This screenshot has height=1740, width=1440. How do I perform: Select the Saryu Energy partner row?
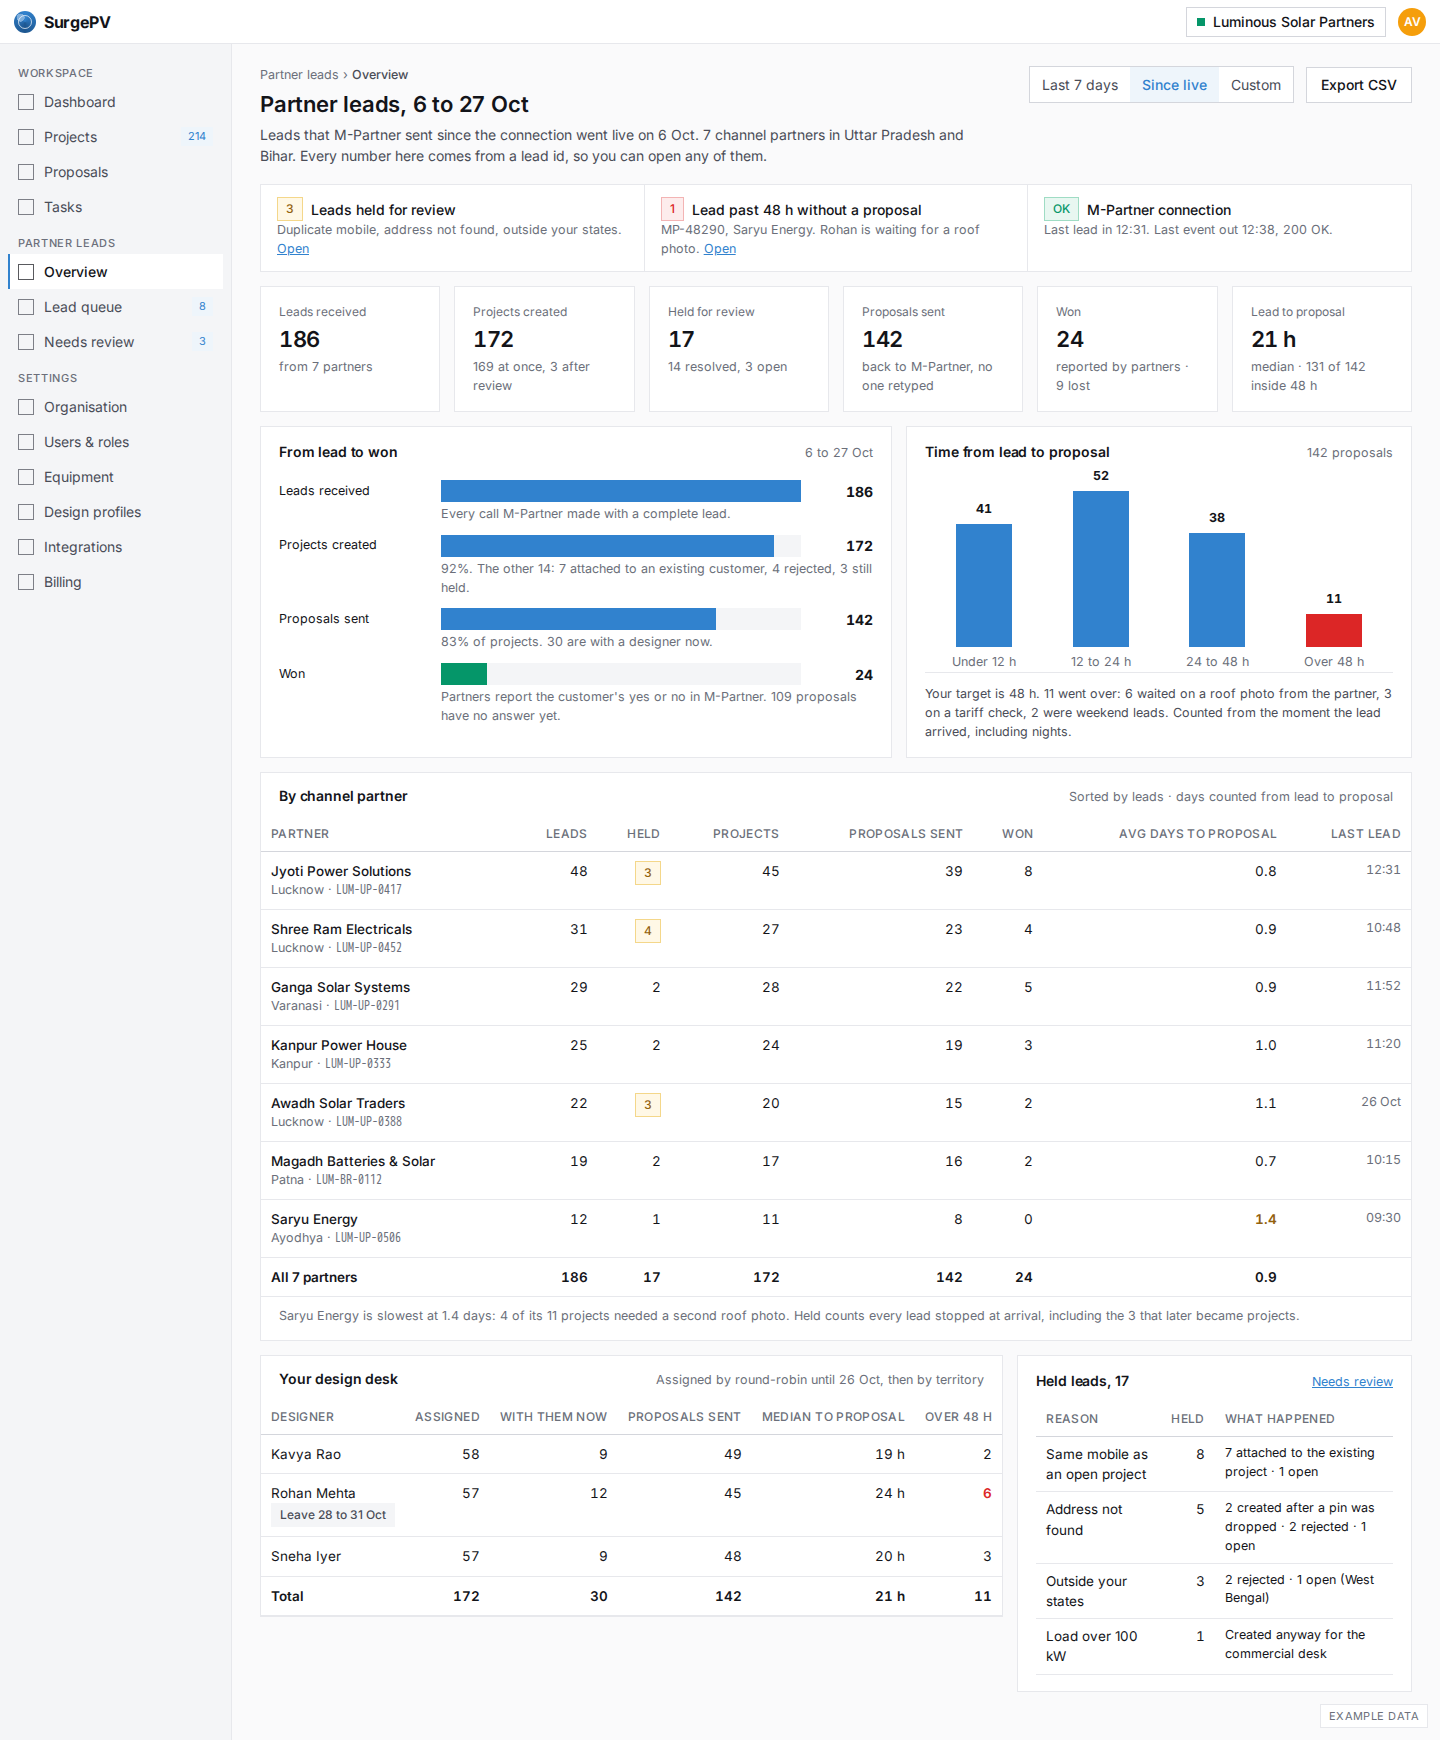point(836,1229)
